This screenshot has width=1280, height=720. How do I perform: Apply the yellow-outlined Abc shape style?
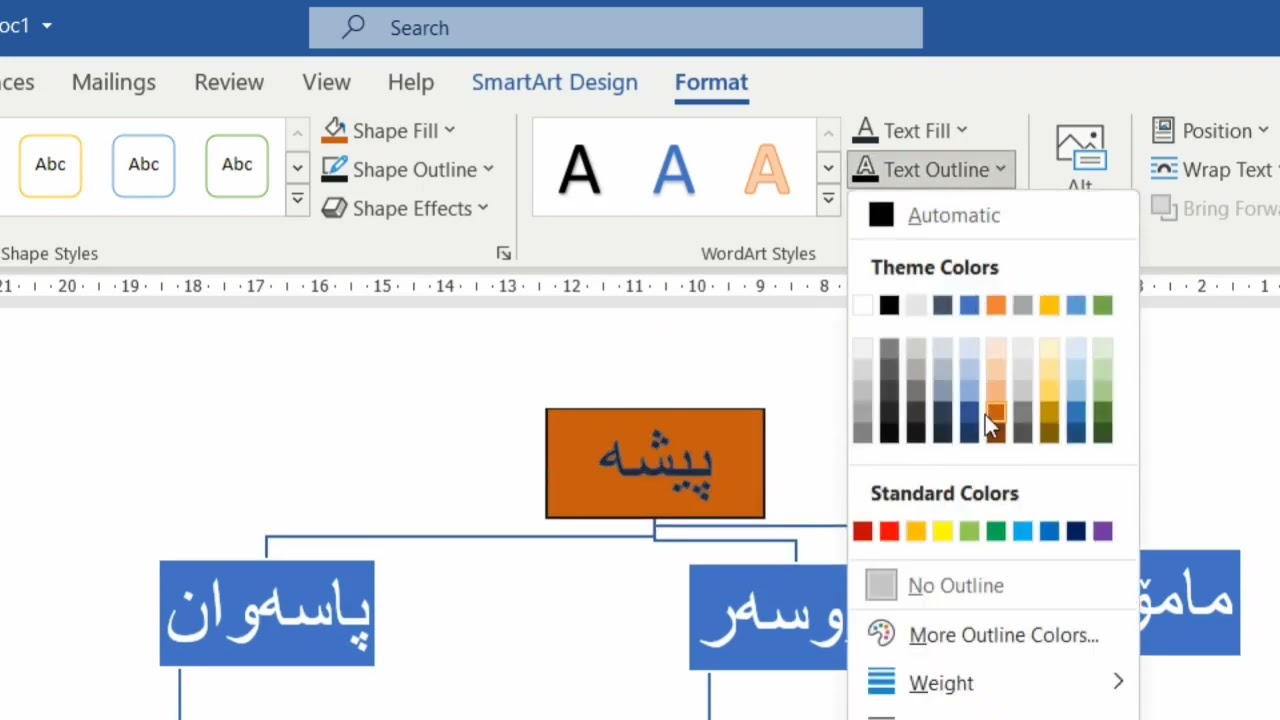point(50,165)
